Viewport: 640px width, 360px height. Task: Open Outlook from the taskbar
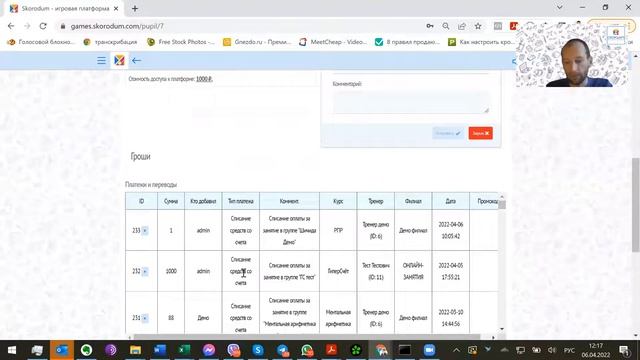(x=62, y=350)
